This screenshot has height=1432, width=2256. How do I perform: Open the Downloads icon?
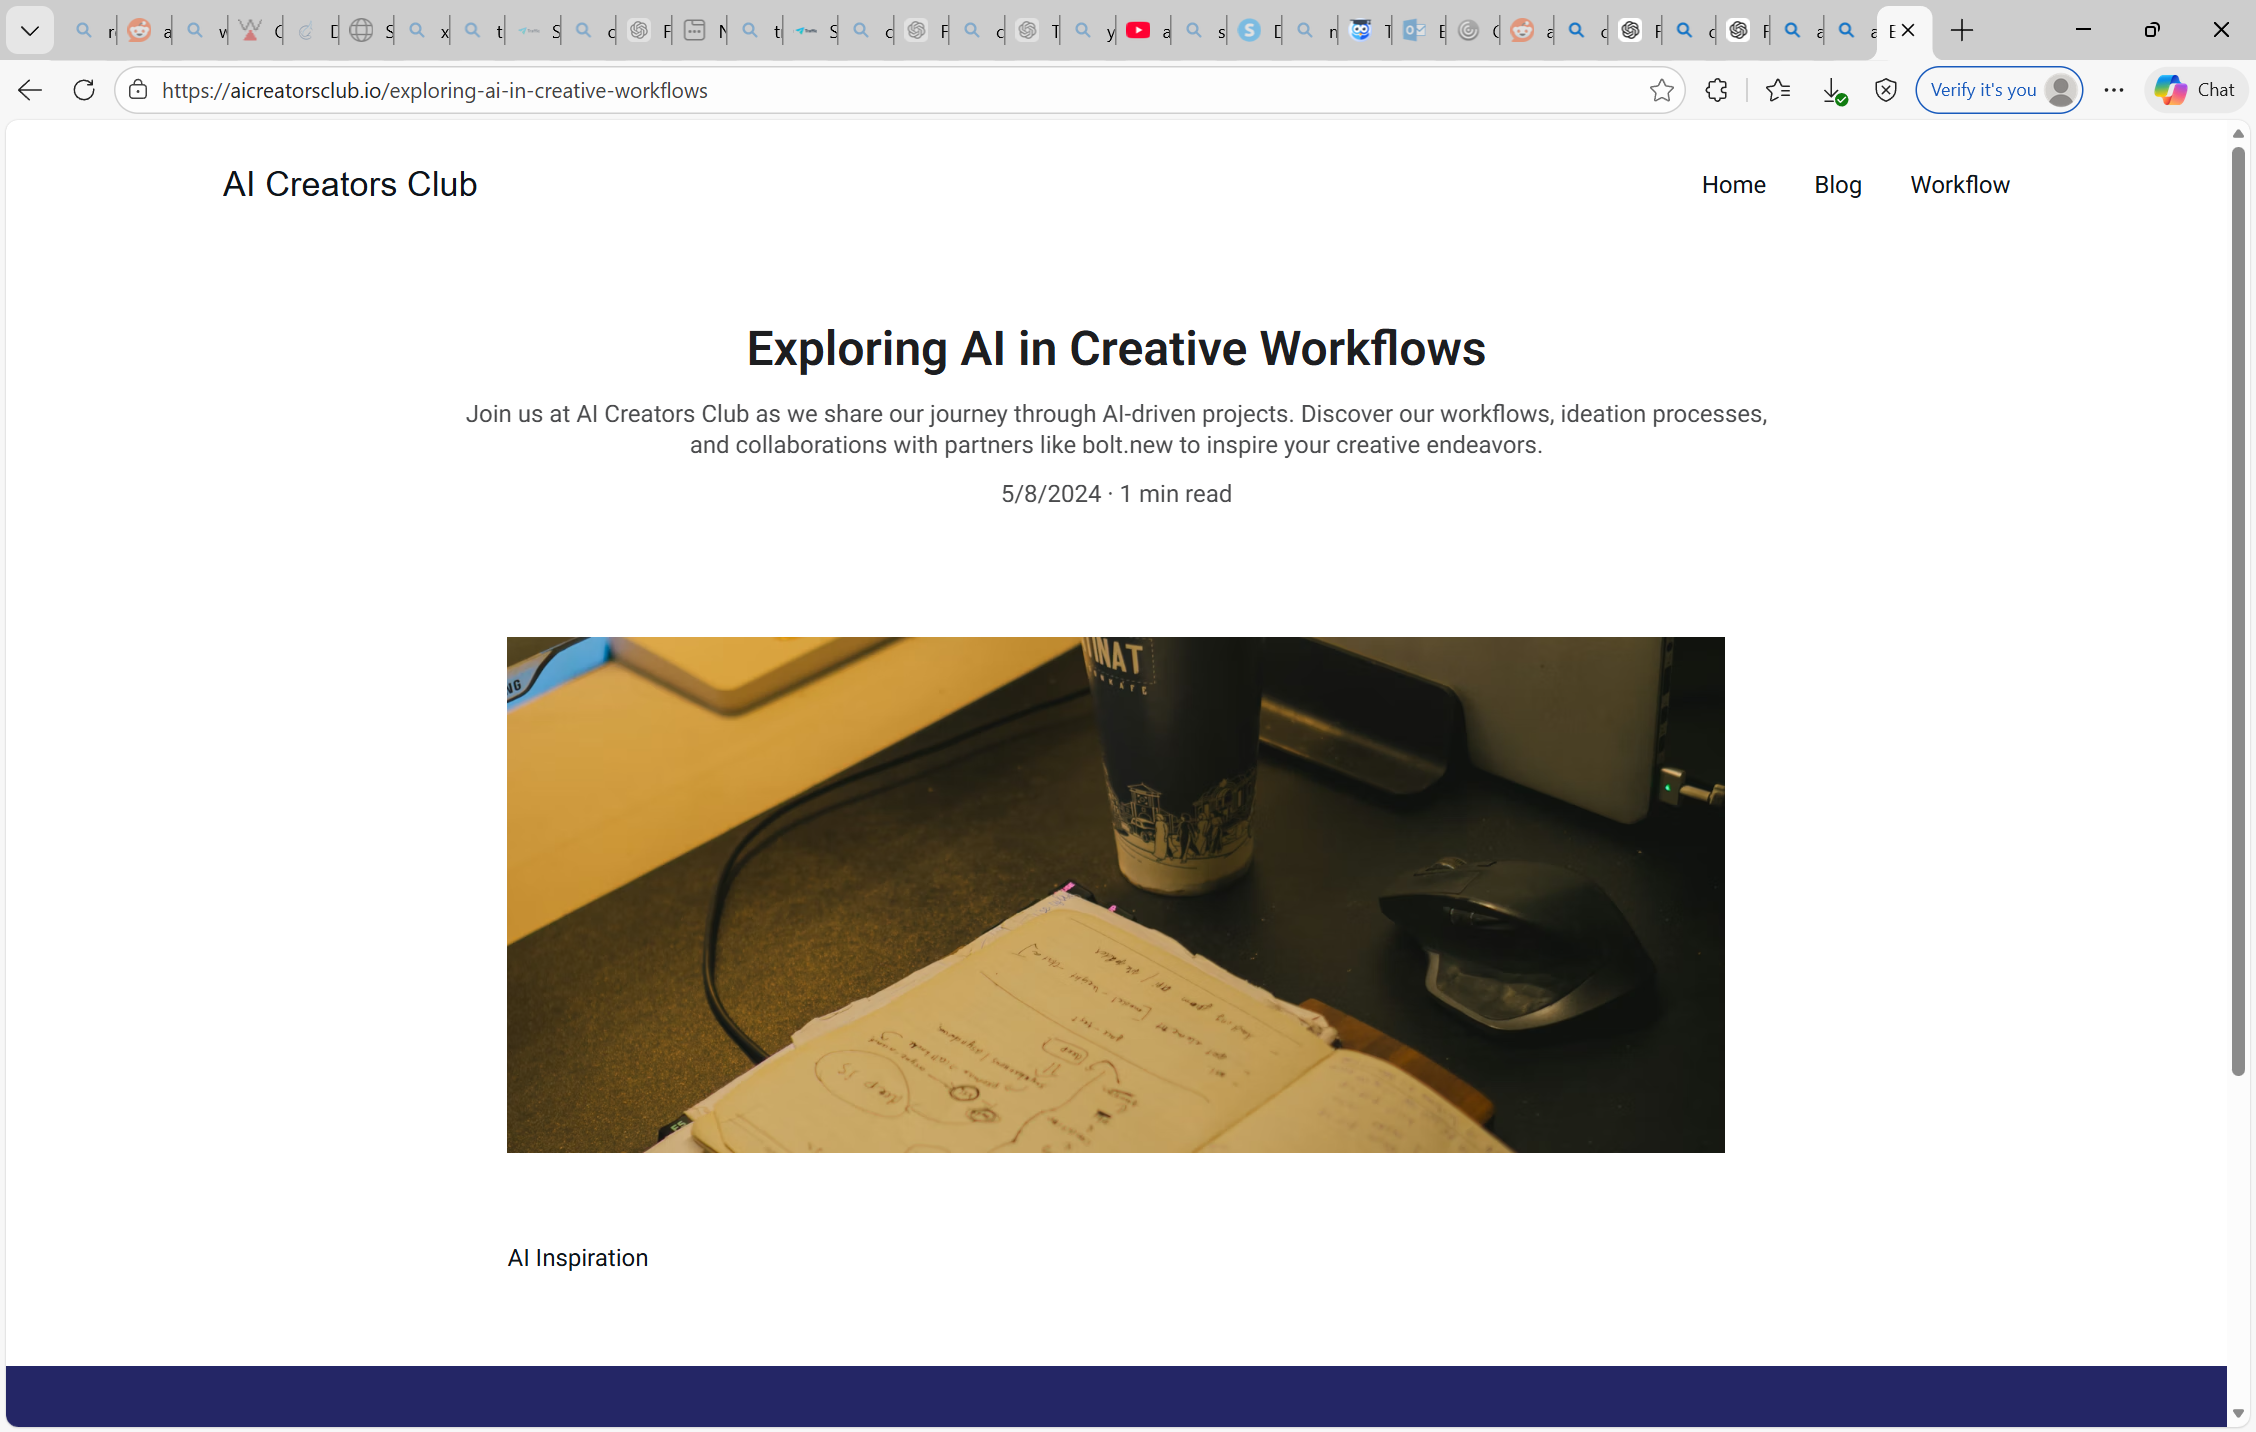1832,90
